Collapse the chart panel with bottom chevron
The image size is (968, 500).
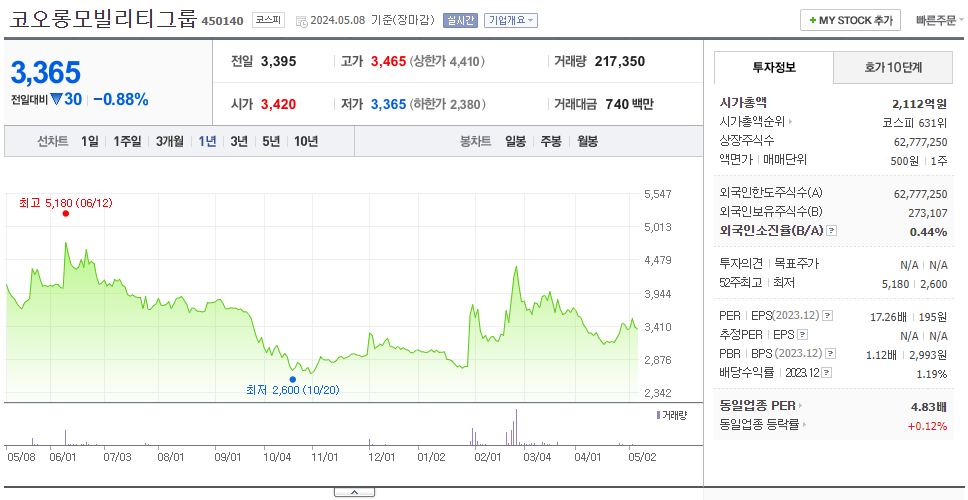(354, 492)
